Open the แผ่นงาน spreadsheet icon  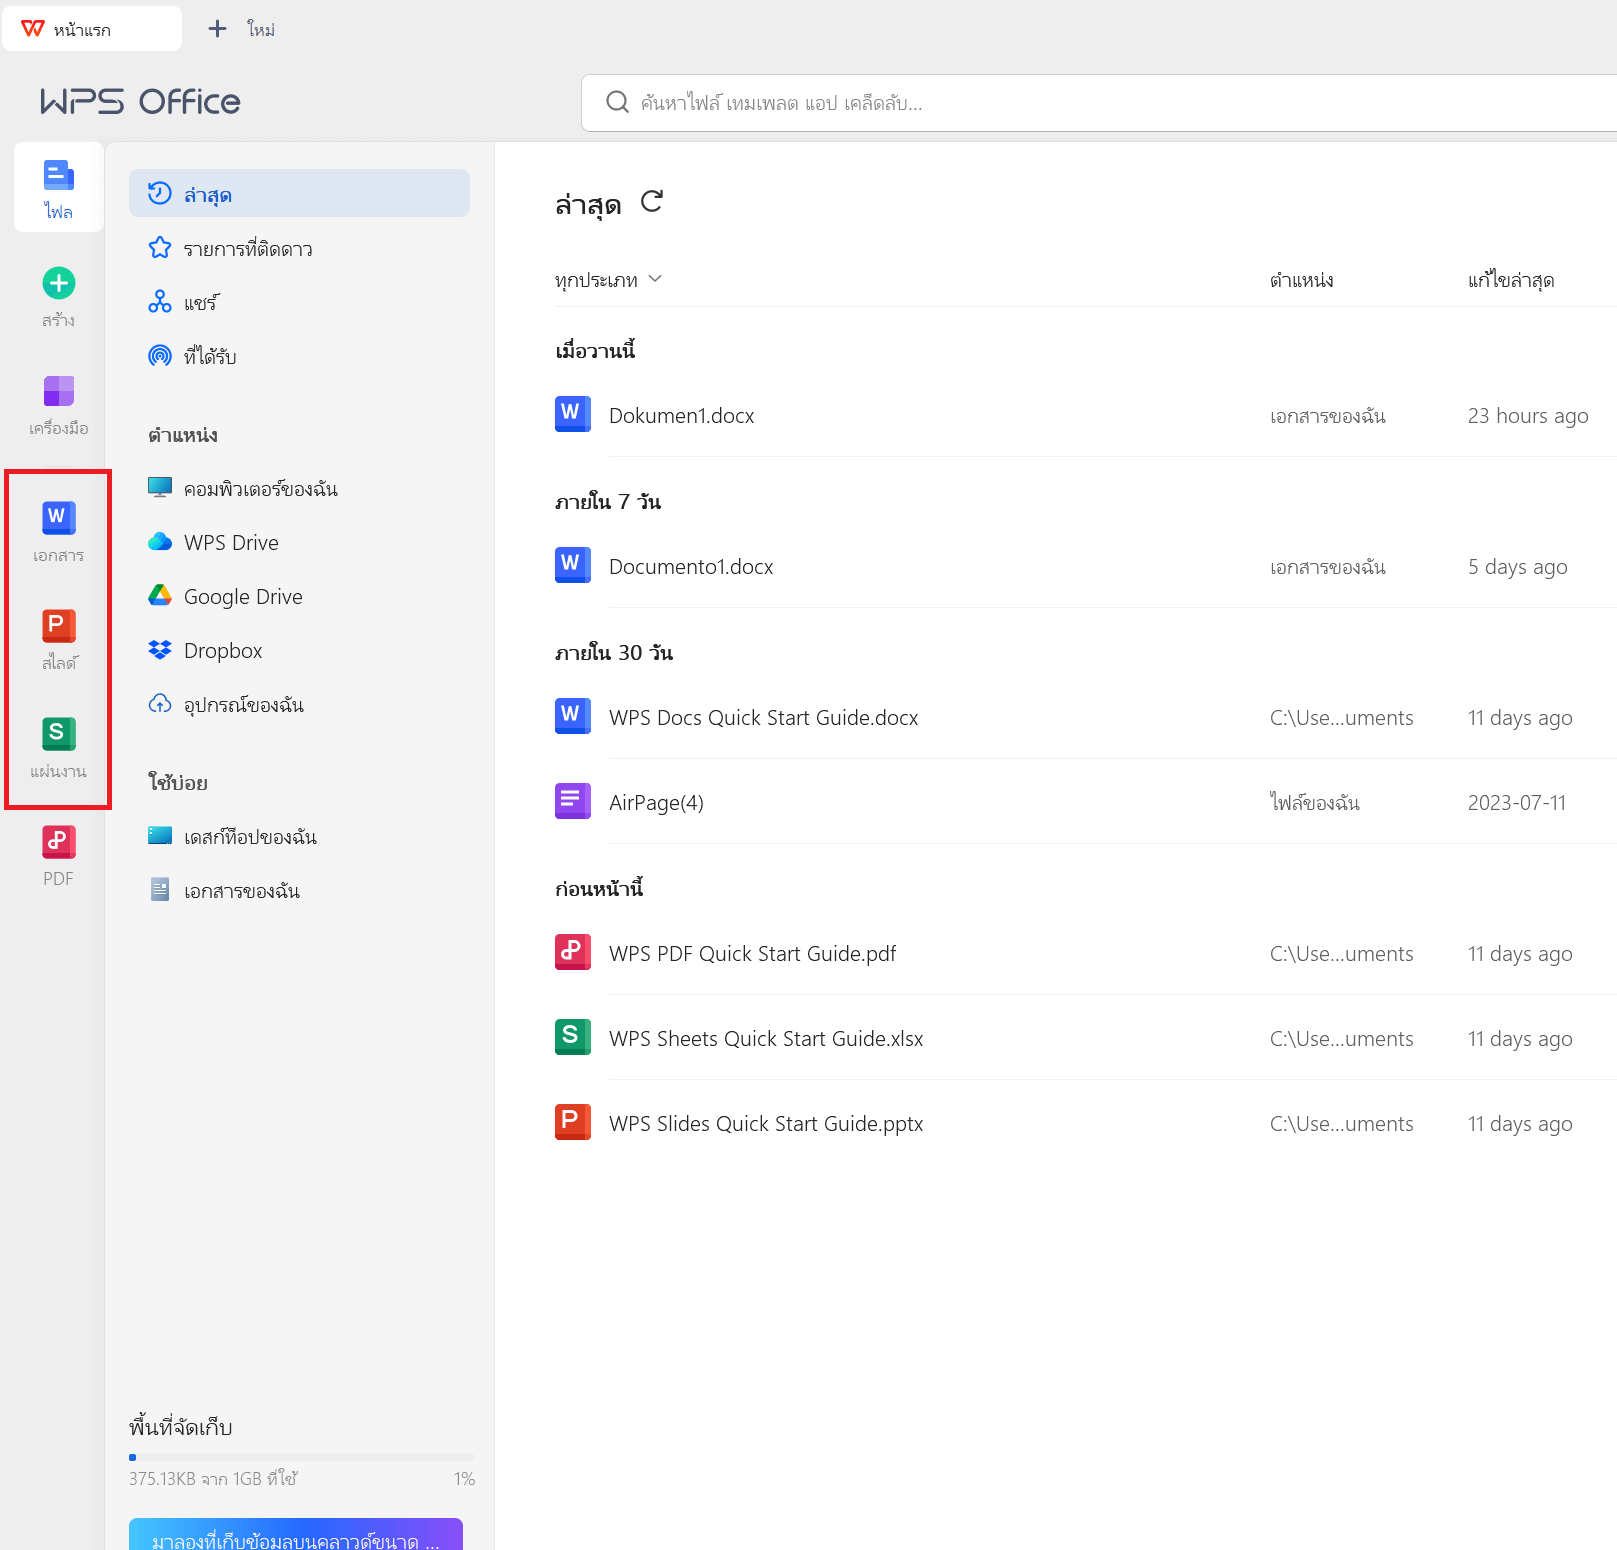coord(58,734)
